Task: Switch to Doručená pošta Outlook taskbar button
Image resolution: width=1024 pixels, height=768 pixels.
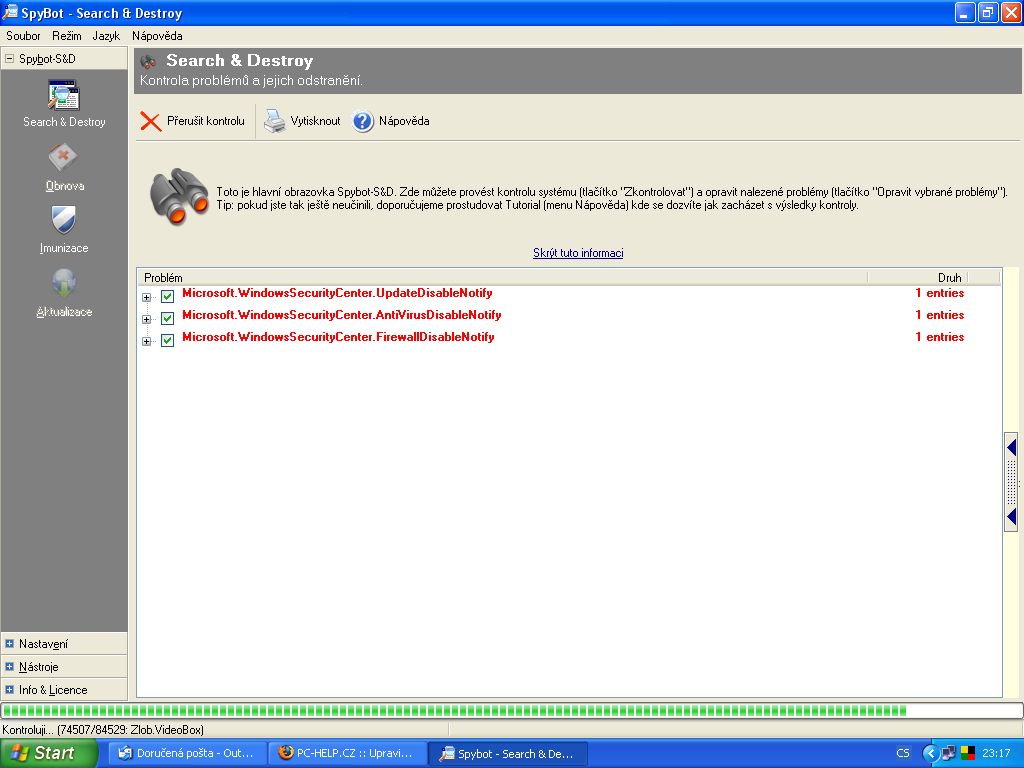Action: tap(187, 753)
